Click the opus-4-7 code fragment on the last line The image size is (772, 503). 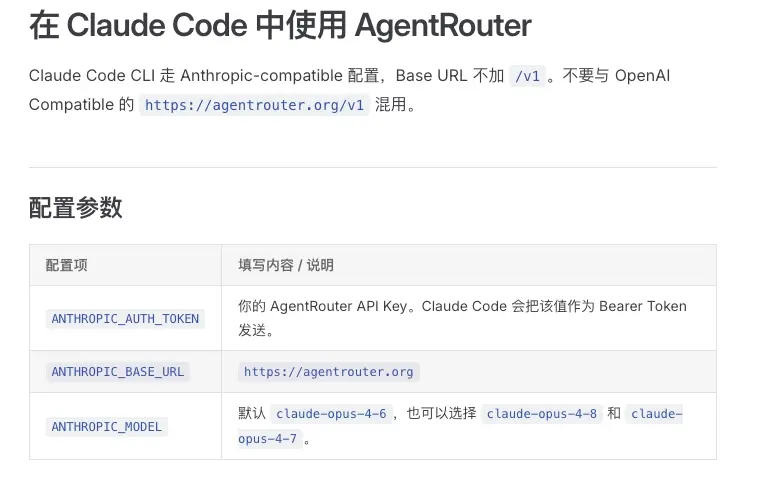pyautogui.click(x=267, y=439)
